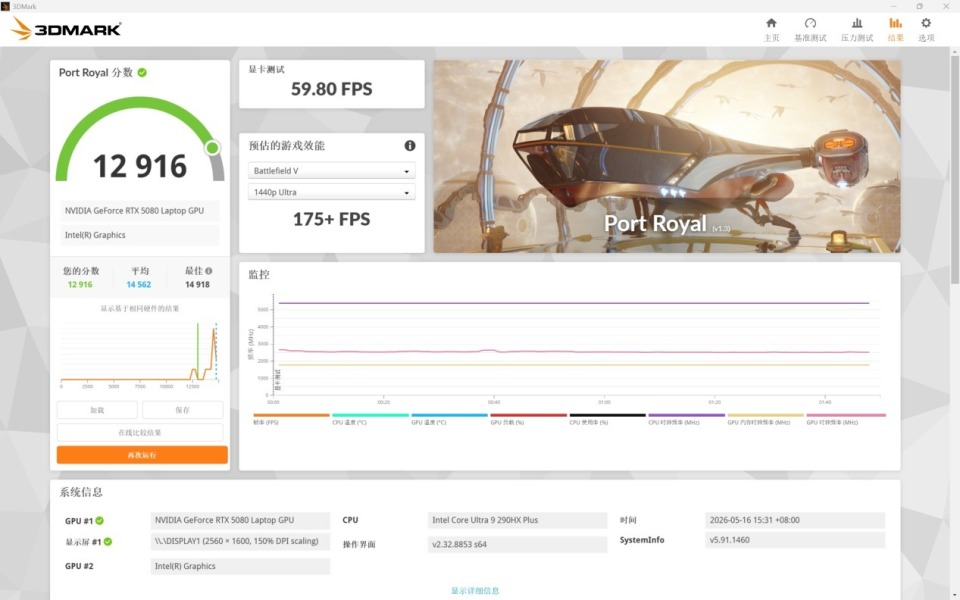Click the 175+ FPS estimate value
Viewport: 960px width, 600px height.
(x=331, y=219)
